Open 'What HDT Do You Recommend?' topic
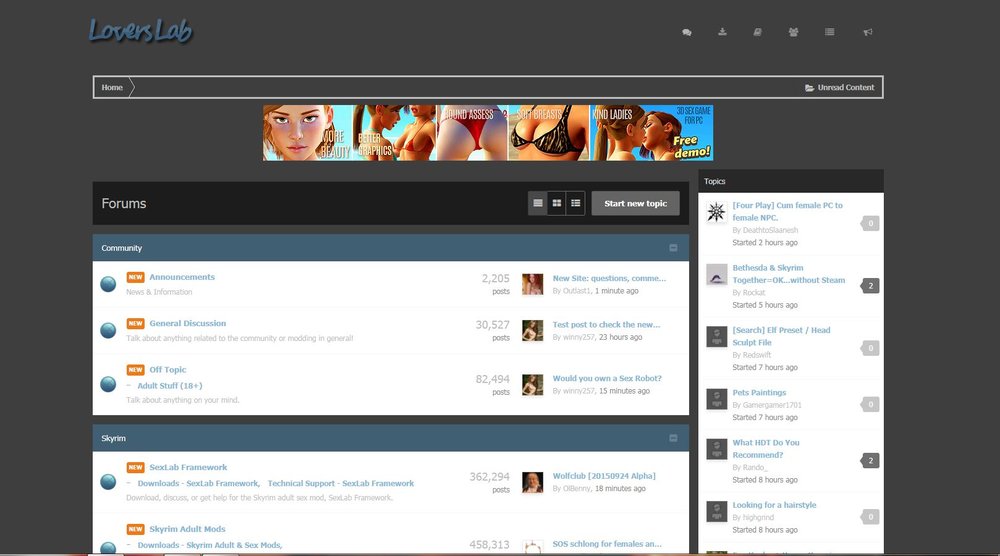The width and height of the screenshot is (1000, 556). point(765,448)
